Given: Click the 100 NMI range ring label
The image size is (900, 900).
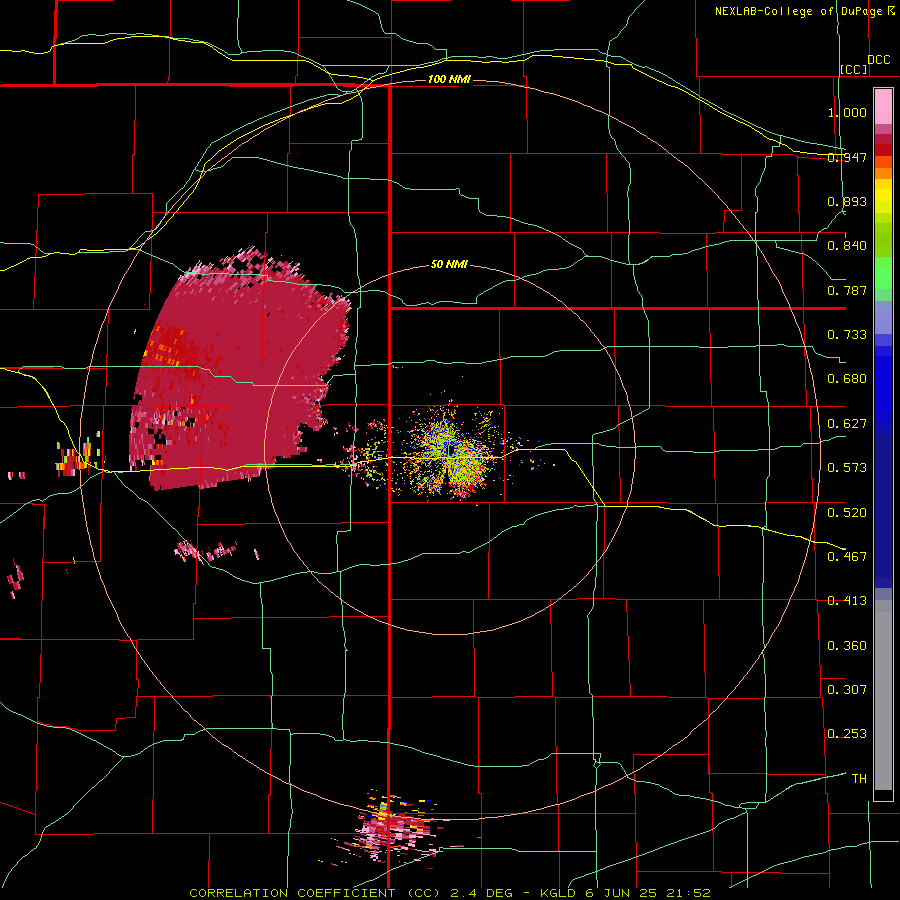Looking at the screenshot, I should click(x=449, y=79).
